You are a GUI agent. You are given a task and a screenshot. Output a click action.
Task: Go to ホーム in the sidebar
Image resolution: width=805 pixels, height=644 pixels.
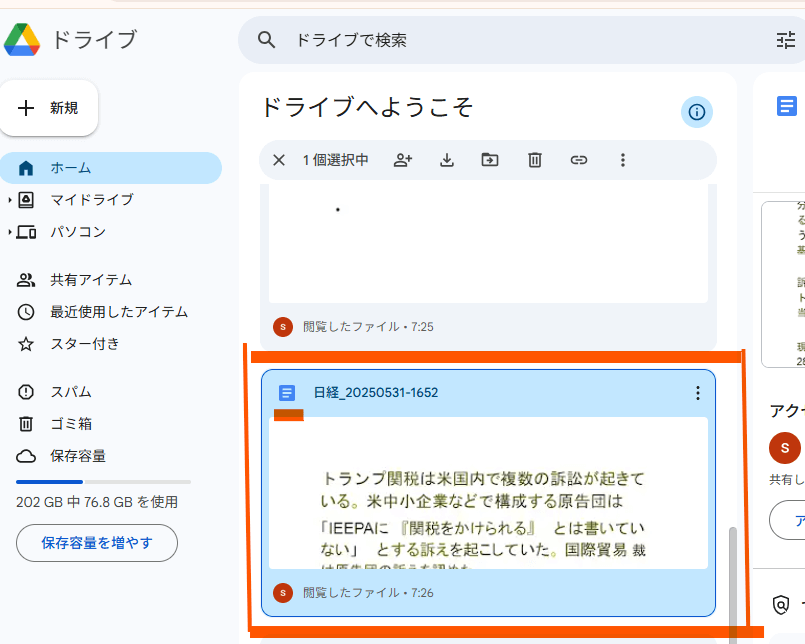(111, 168)
